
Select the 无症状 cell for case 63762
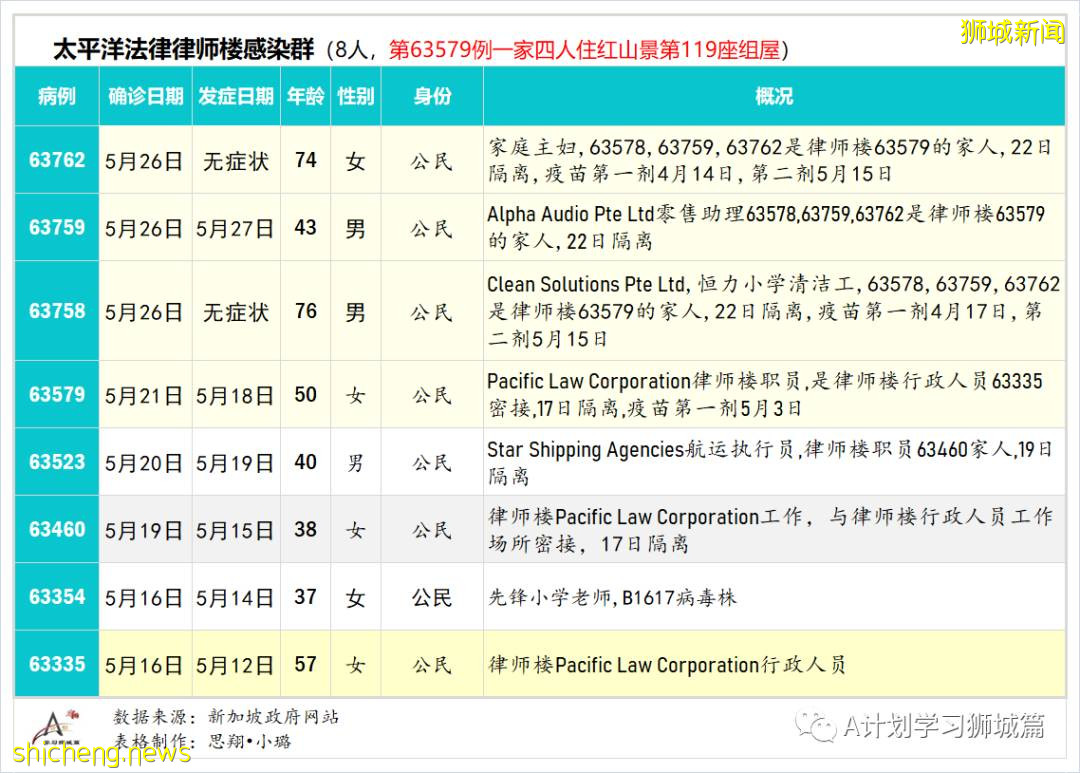tap(235, 160)
